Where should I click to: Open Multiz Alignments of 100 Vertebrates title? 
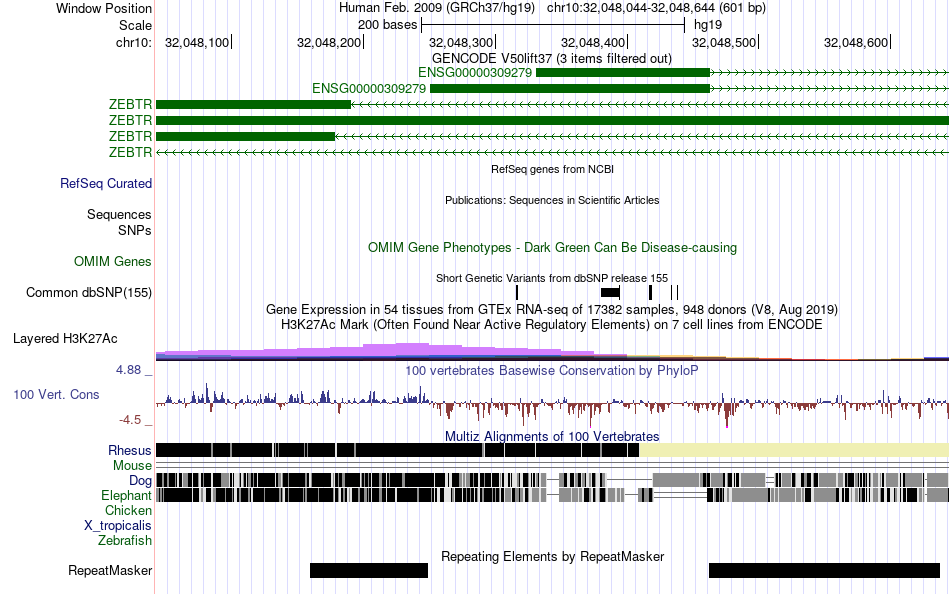point(552,436)
